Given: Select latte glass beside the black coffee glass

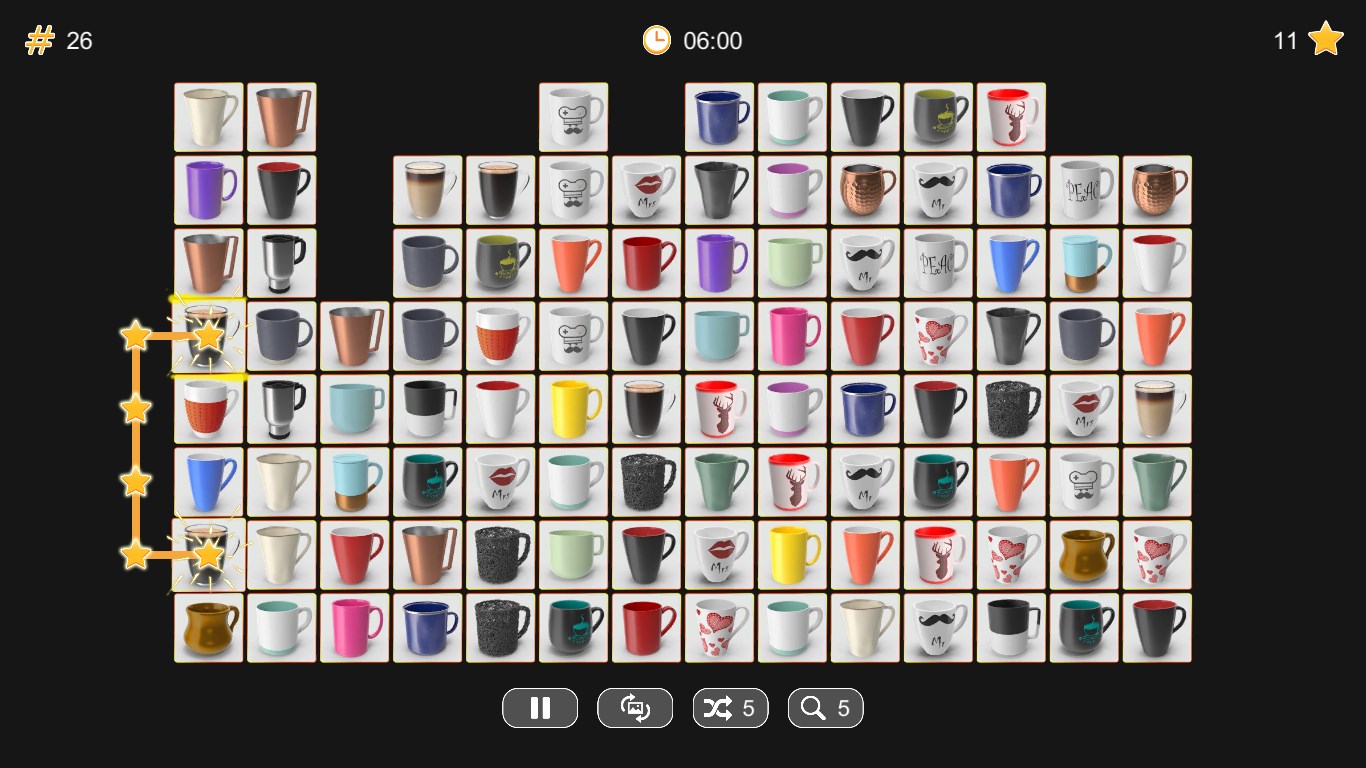Looking at the screenshot, I should point(428,190).
